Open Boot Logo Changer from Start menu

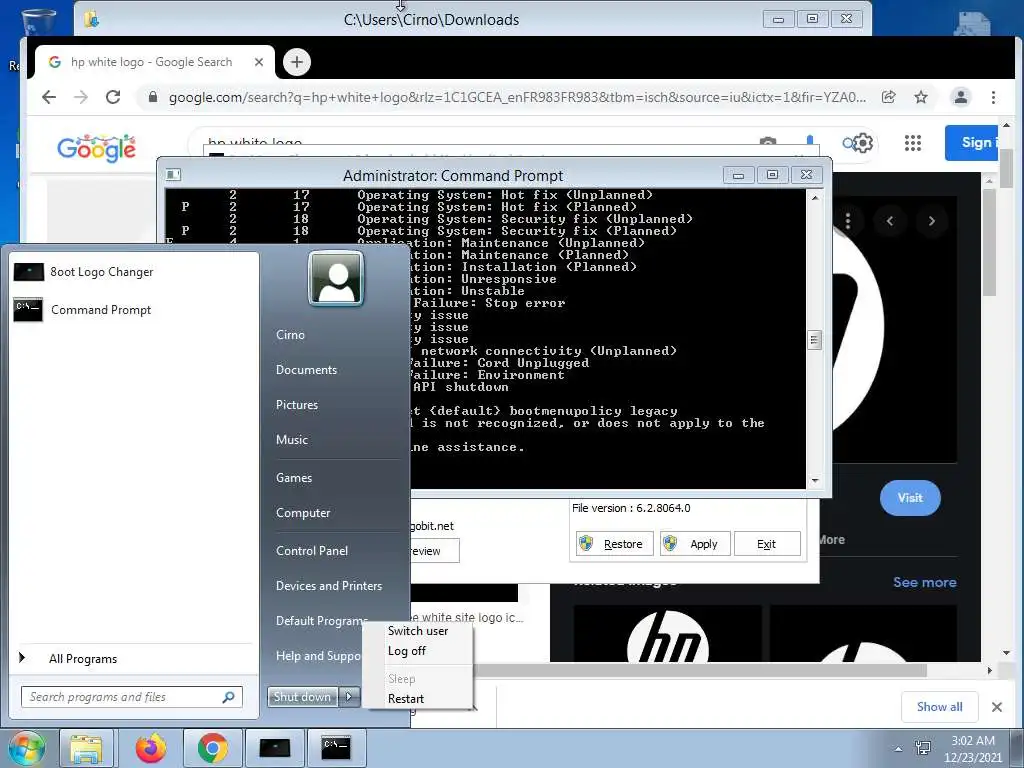84,272
